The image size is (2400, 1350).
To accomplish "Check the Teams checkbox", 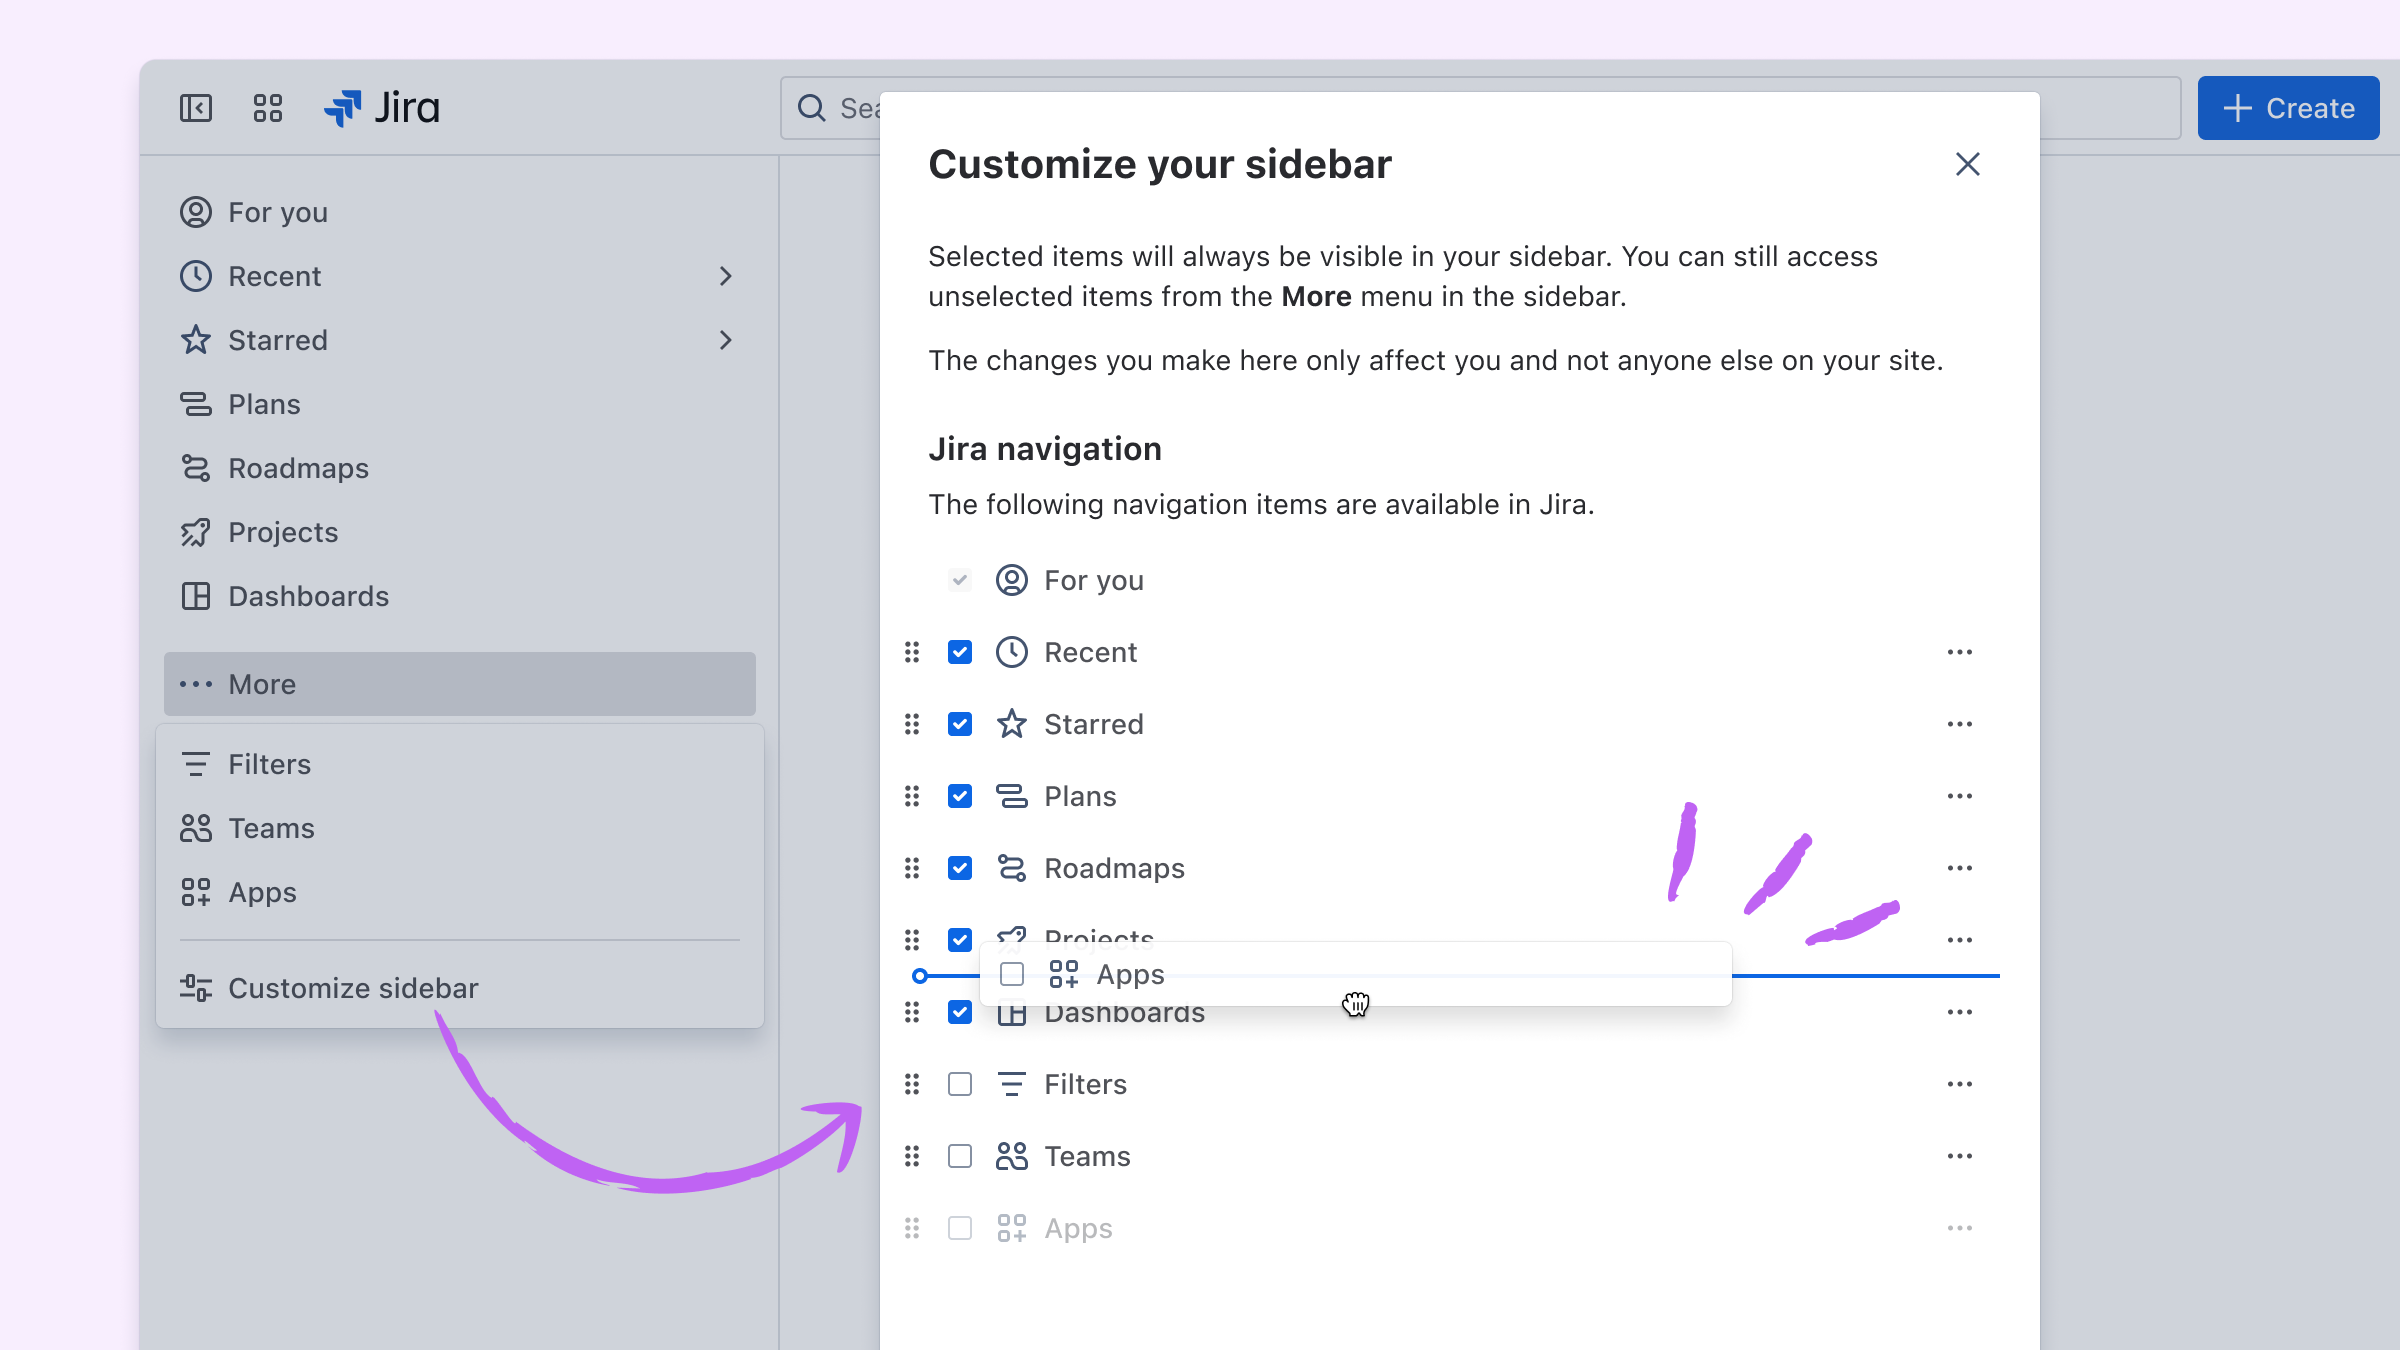I will click(x=960, y=1156).
